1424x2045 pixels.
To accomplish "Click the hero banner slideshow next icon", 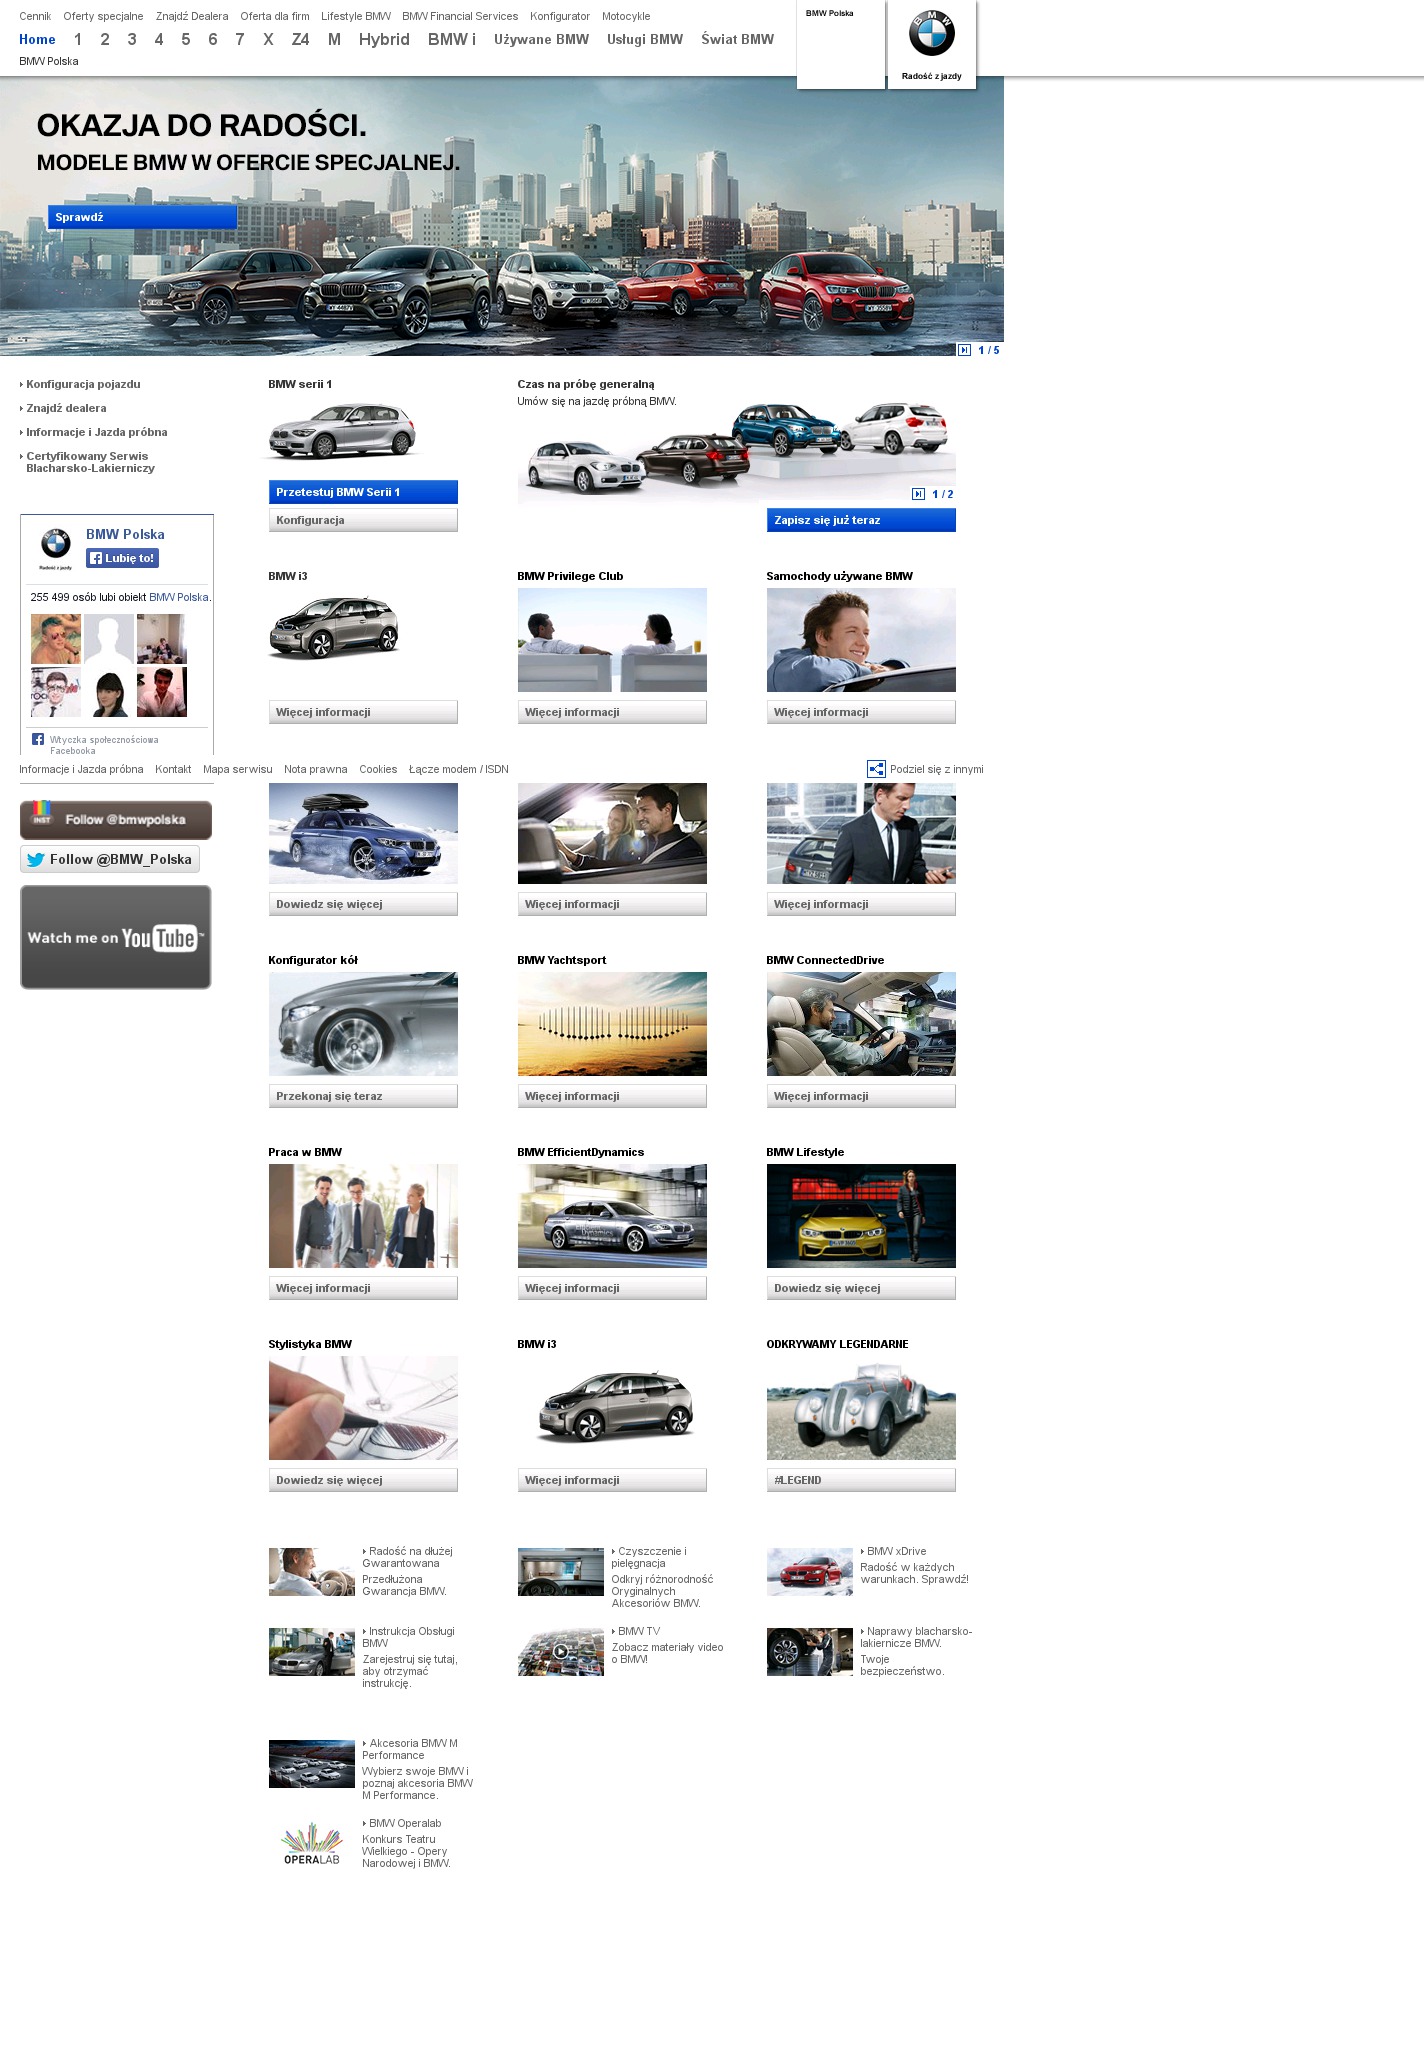I will [x=964, y=350].
